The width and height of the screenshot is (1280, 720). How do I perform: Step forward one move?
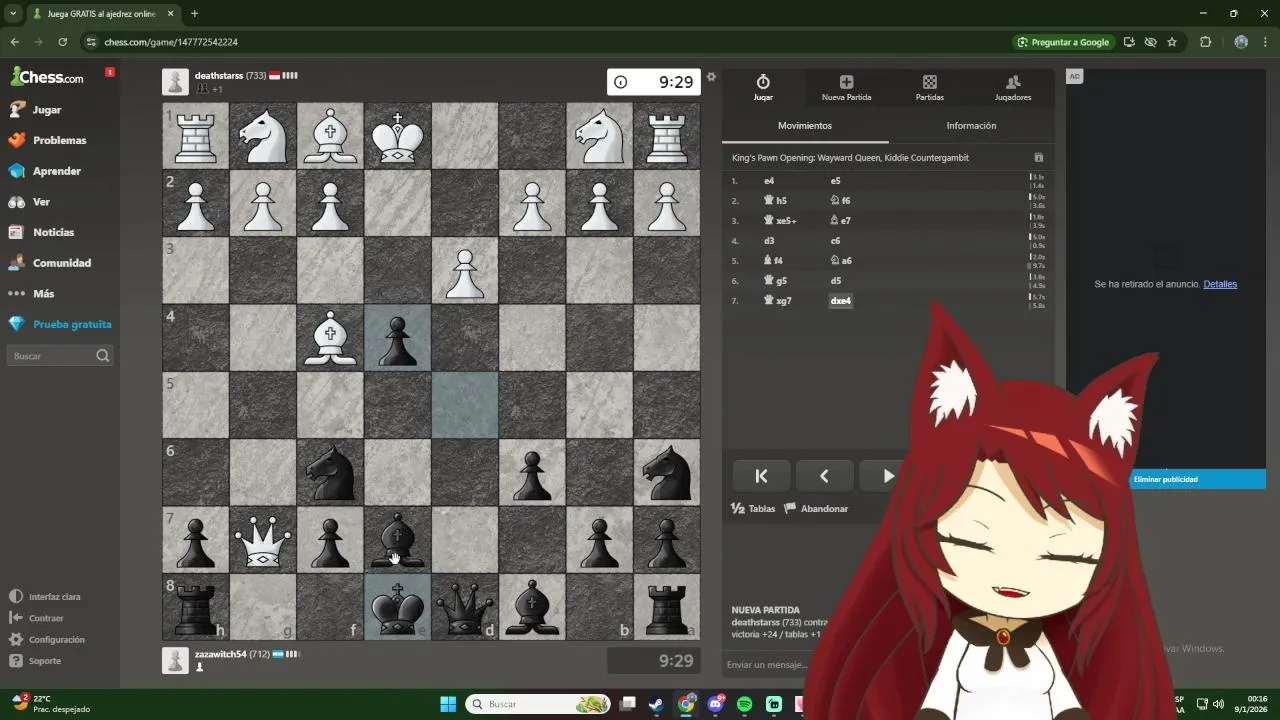click(x=887, y=476)
